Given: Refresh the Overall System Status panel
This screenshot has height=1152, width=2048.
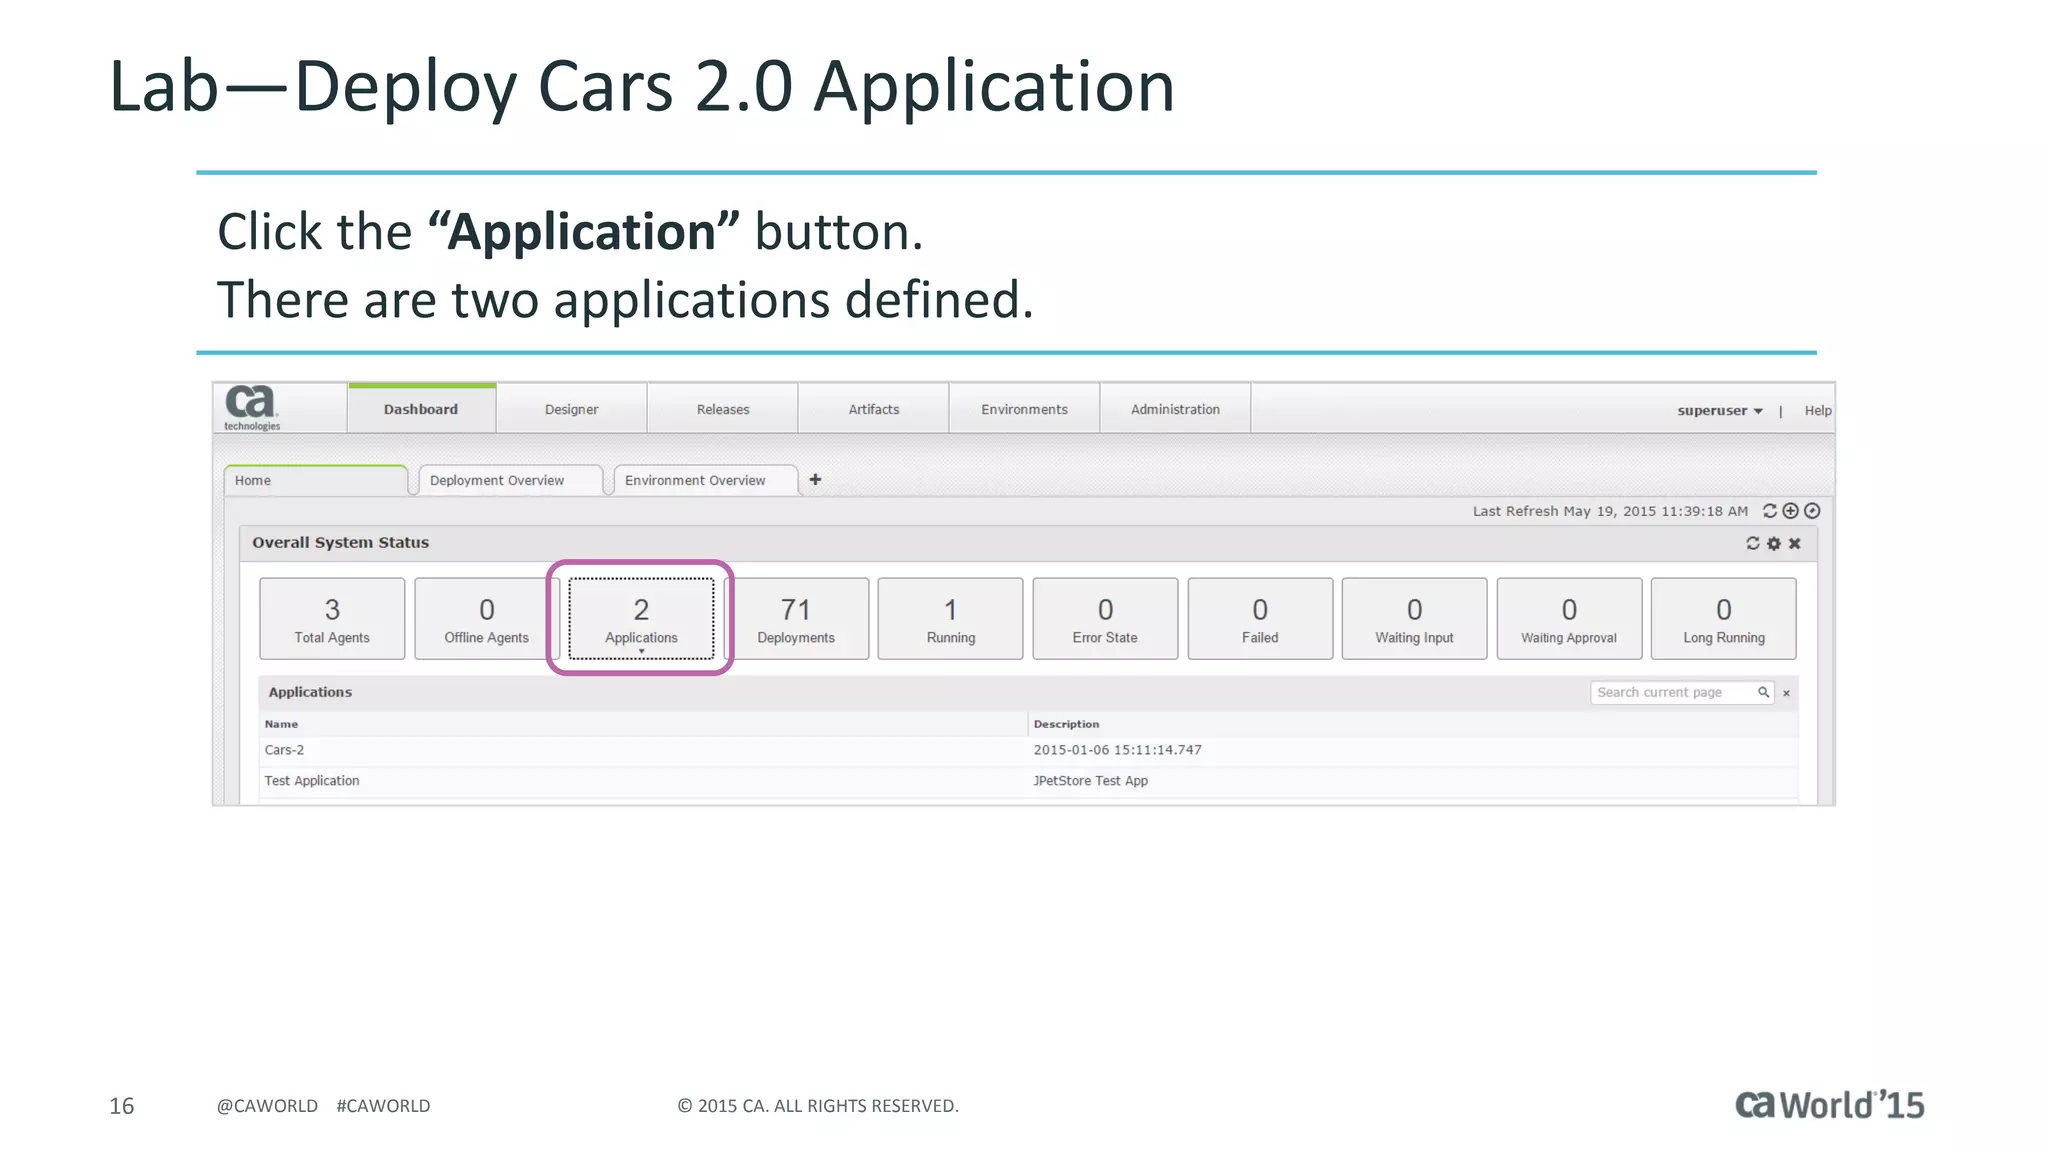Looking at the screenshot, I should (1752, 543).
